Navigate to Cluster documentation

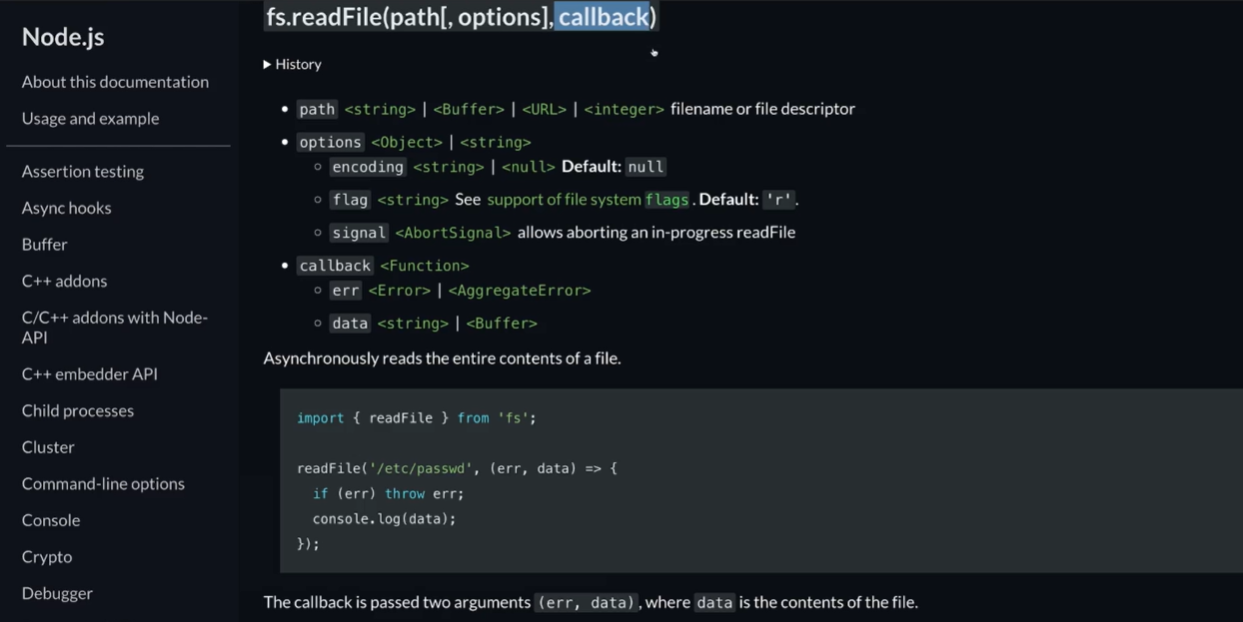(x=48, y=447)
